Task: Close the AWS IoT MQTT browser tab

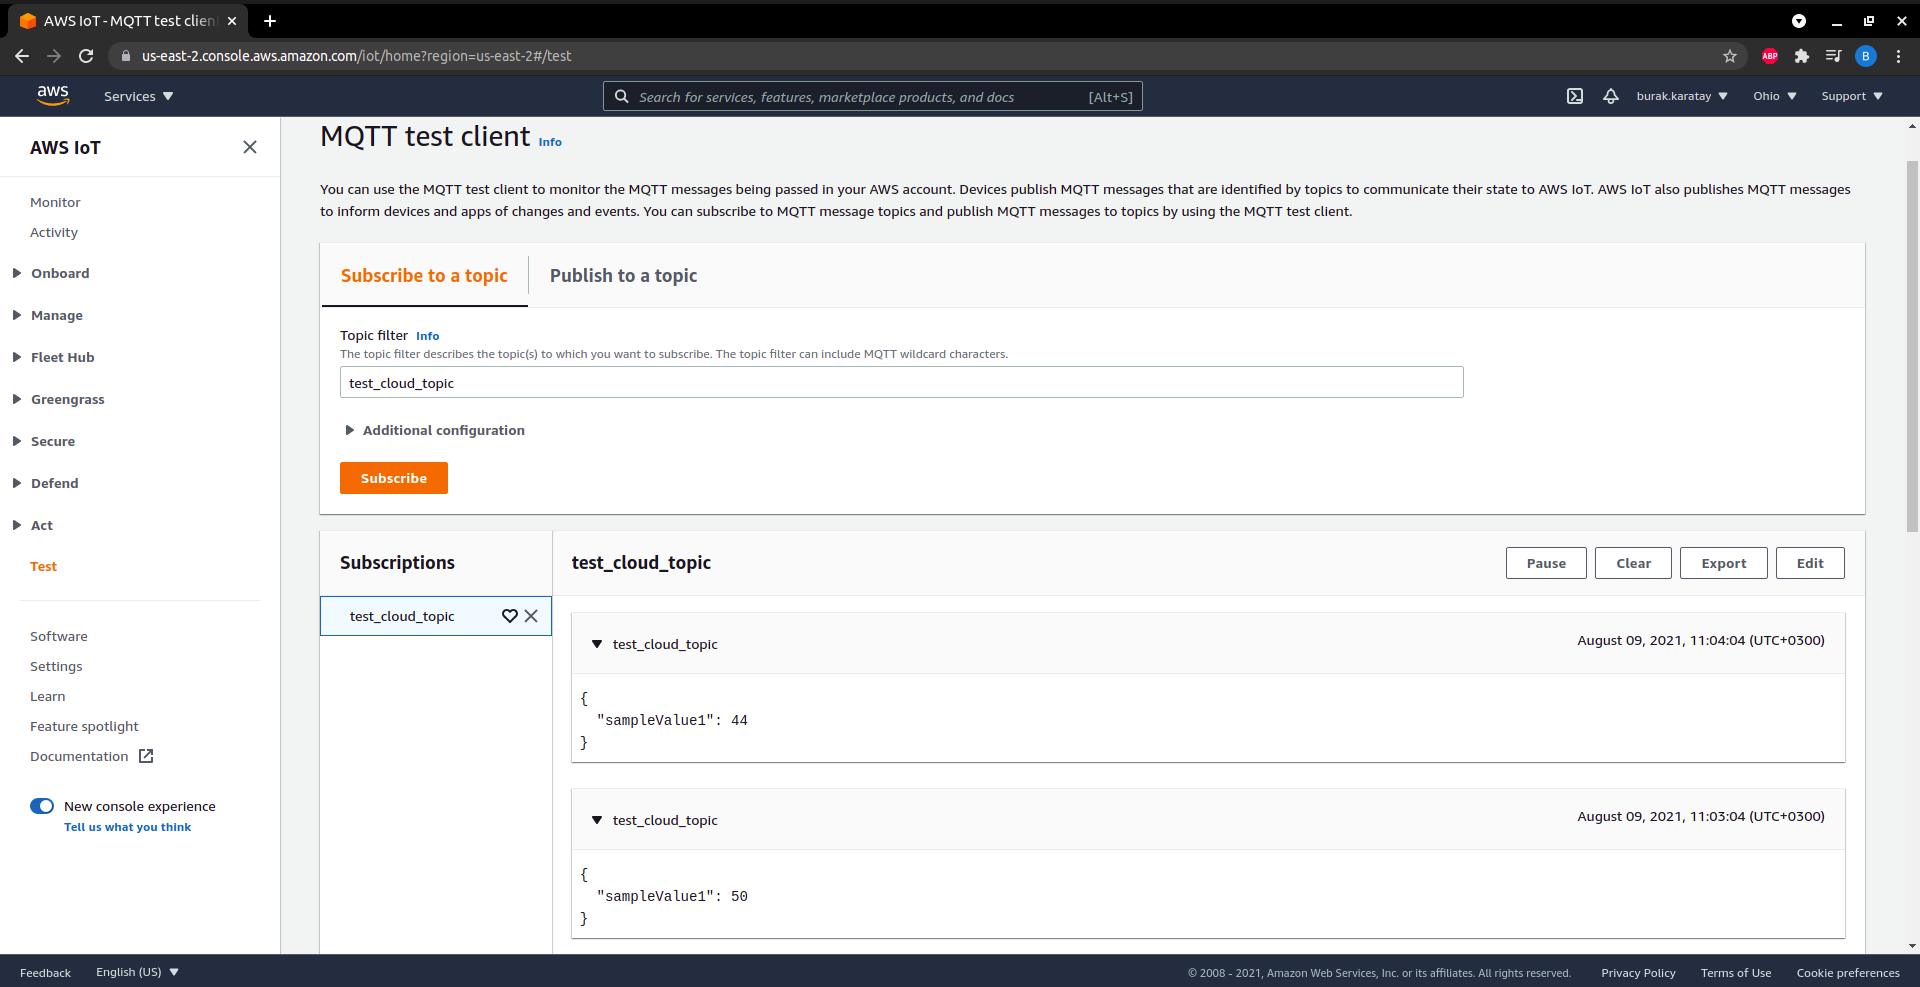Action: click(x=232, y=20)
